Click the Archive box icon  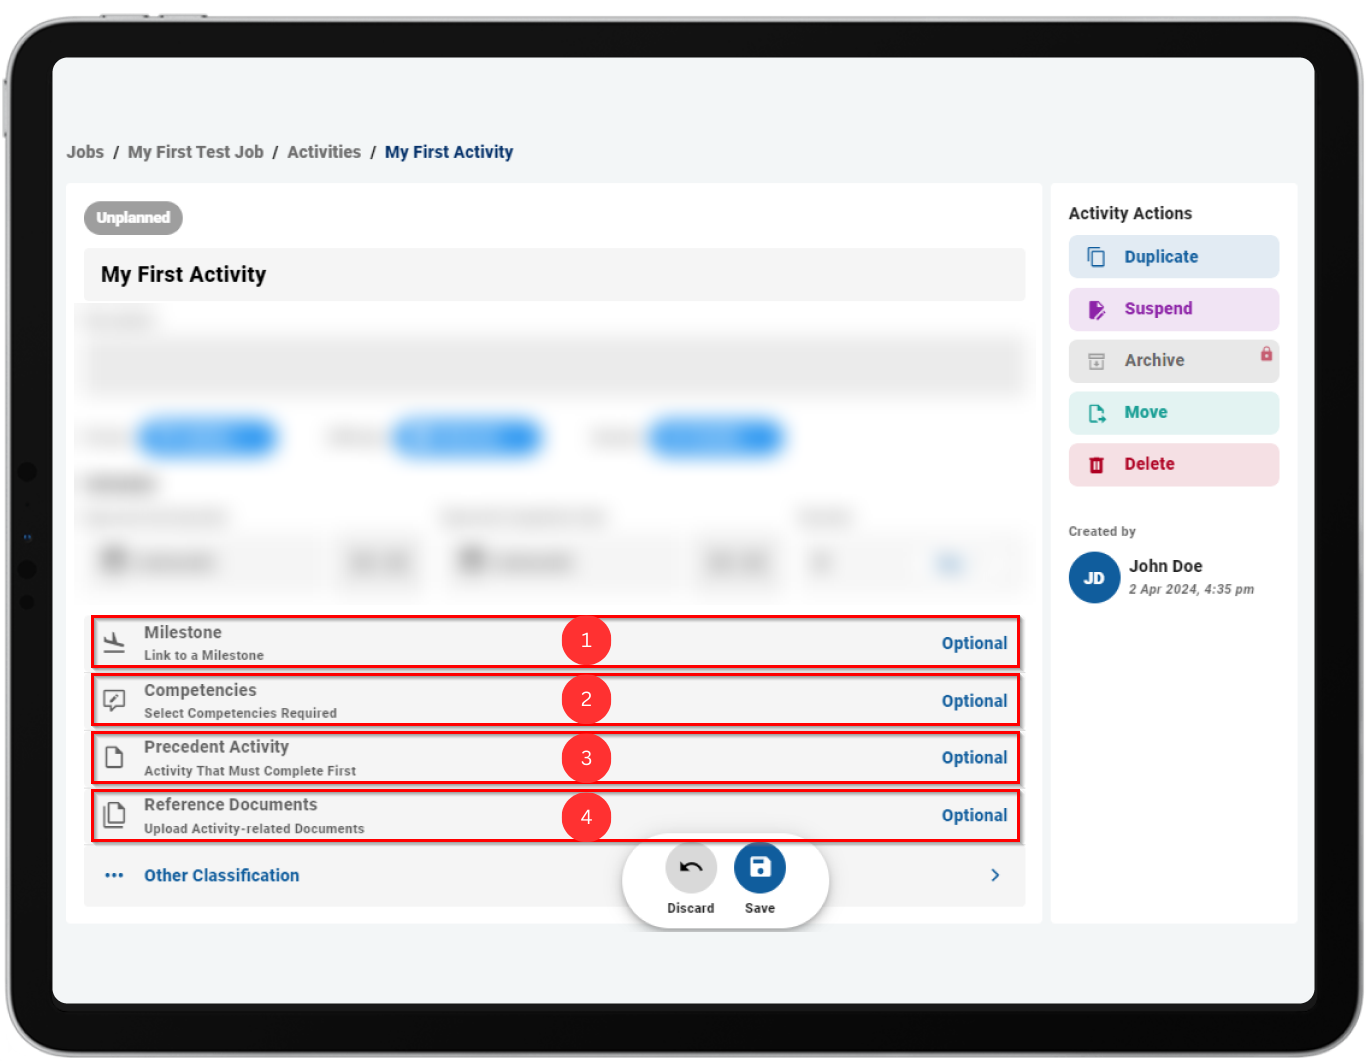click(1096, 361)
